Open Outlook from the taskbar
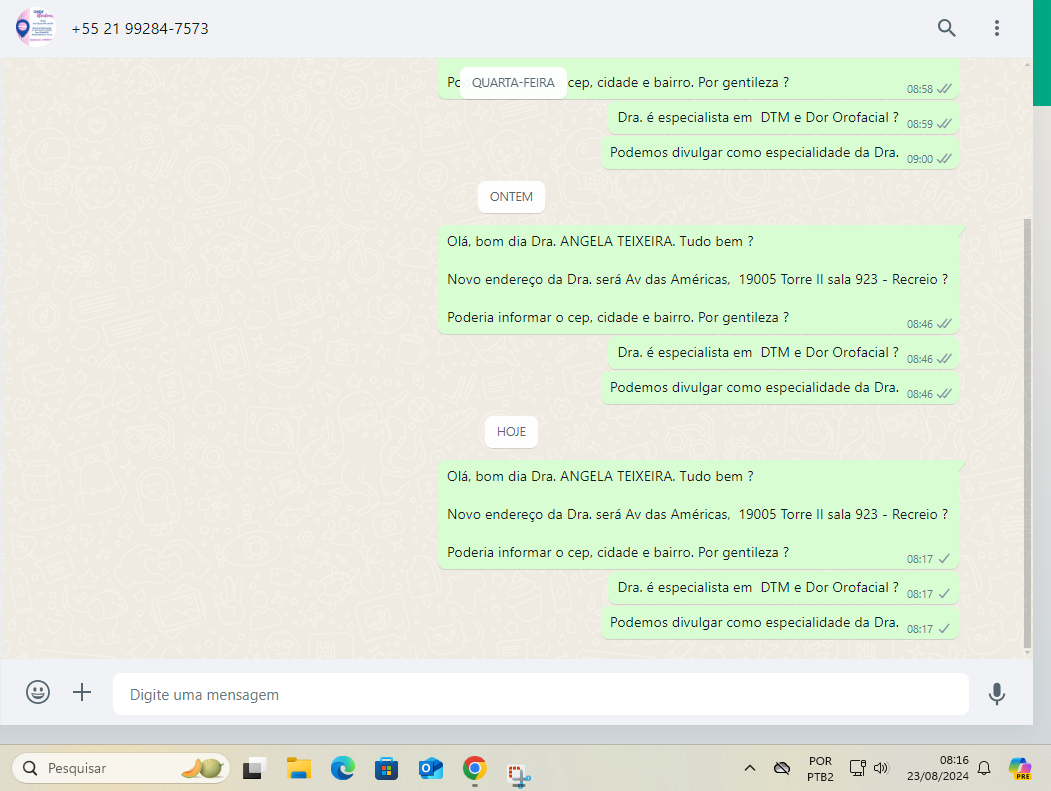 tap(430, 768)
